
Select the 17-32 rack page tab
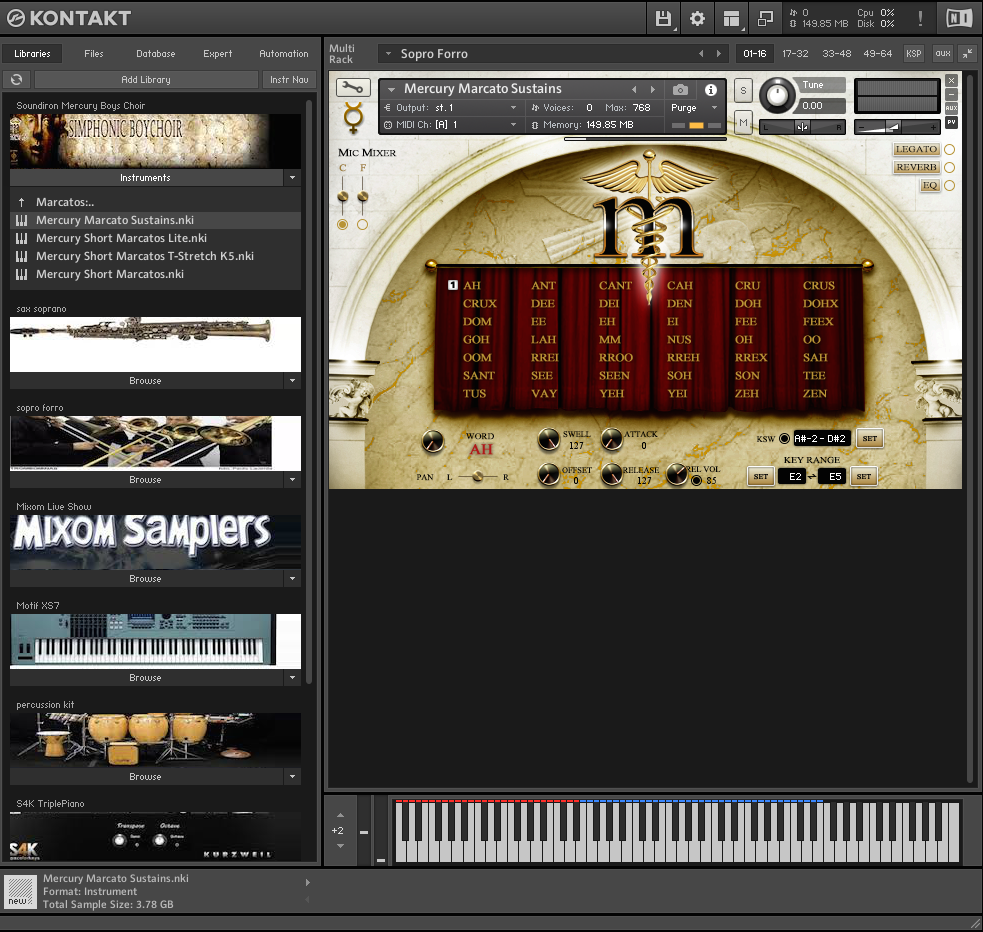tap(795, 54)
